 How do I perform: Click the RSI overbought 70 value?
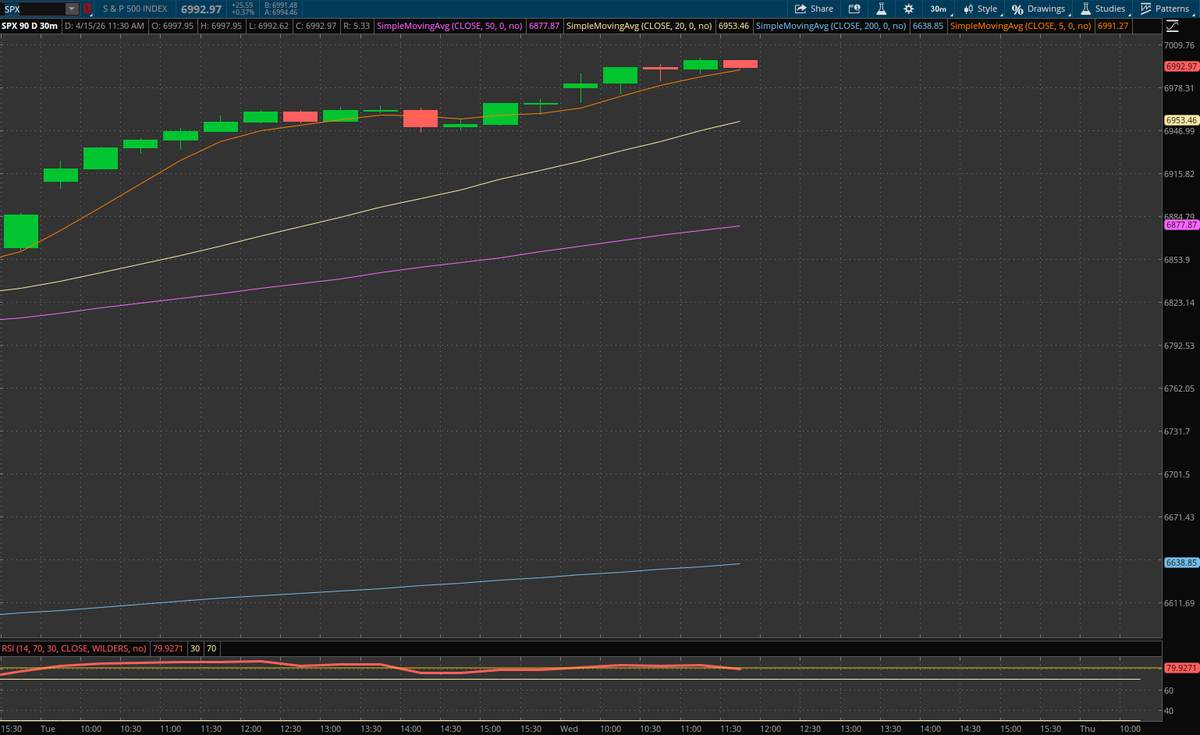[x=211, y=649]
